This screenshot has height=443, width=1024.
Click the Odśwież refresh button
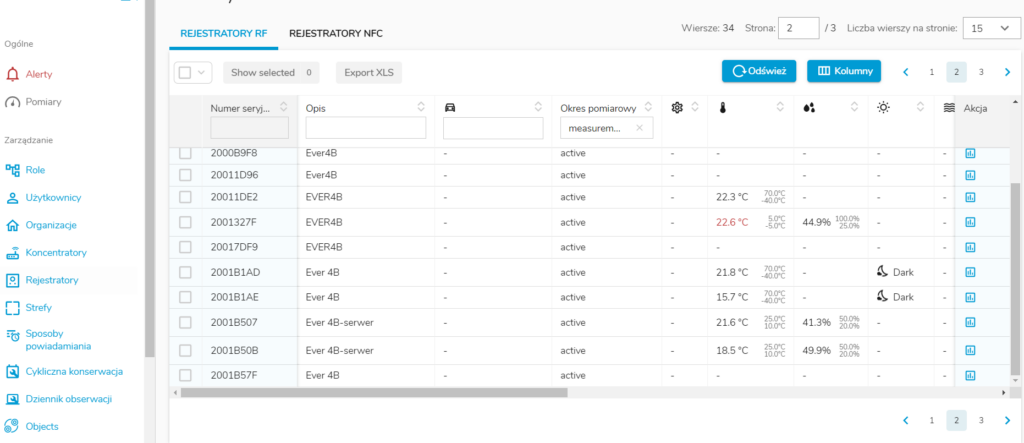click(x=759, y=71)
